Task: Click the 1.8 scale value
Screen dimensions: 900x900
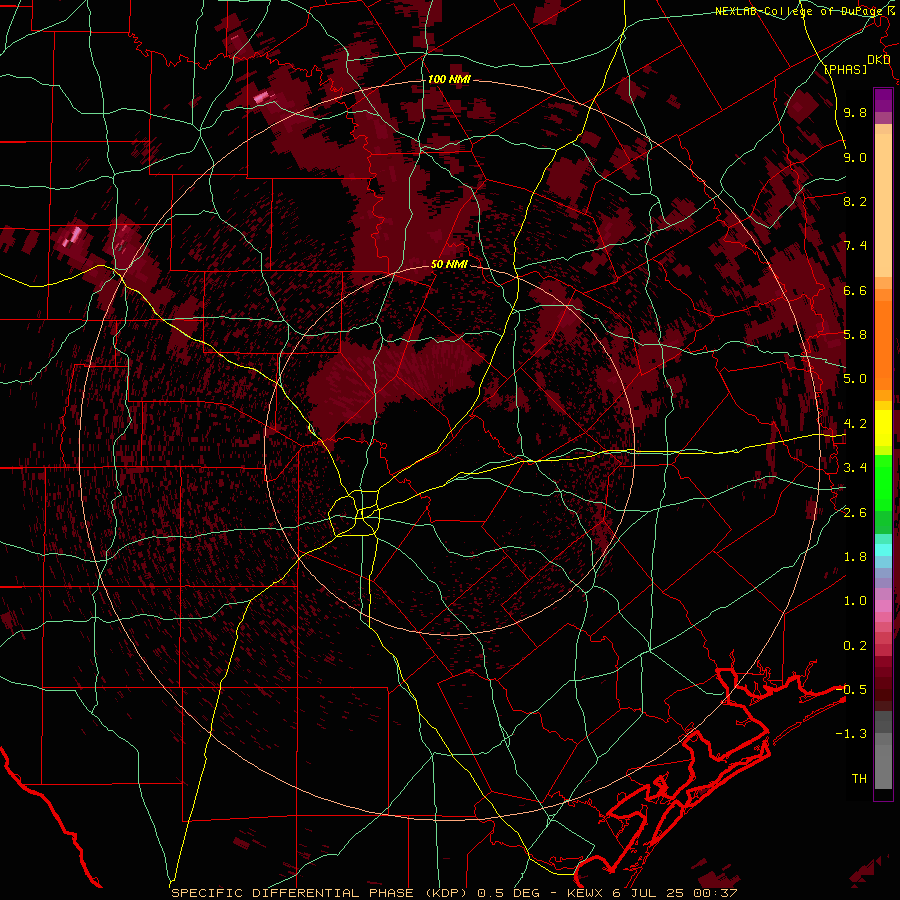Action: 855,557
